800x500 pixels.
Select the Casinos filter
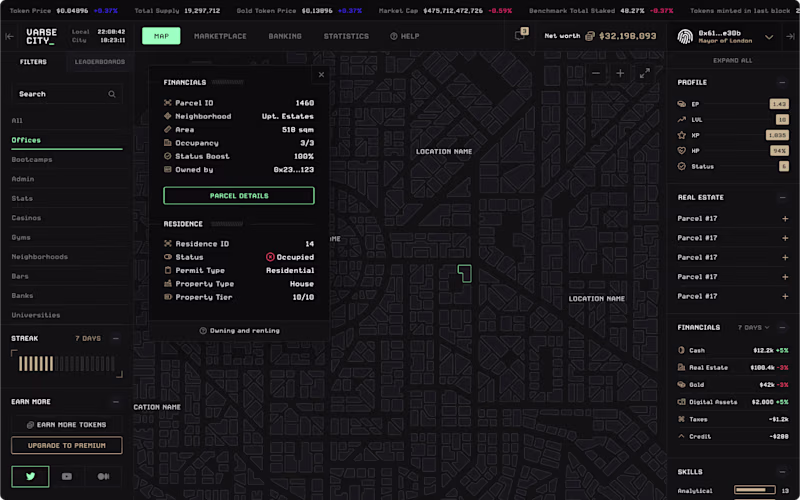[x=67, y=218]
